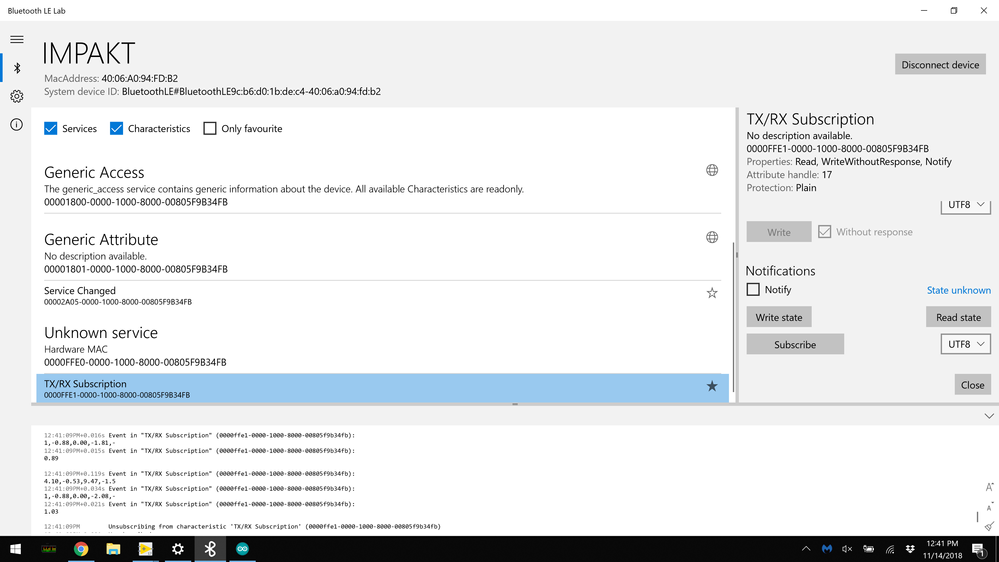This screenshot has height=562, width=999.
Task: Open the UTF8 dropdown above Write button
Action: pyautogui.click(x=965, y=205)
